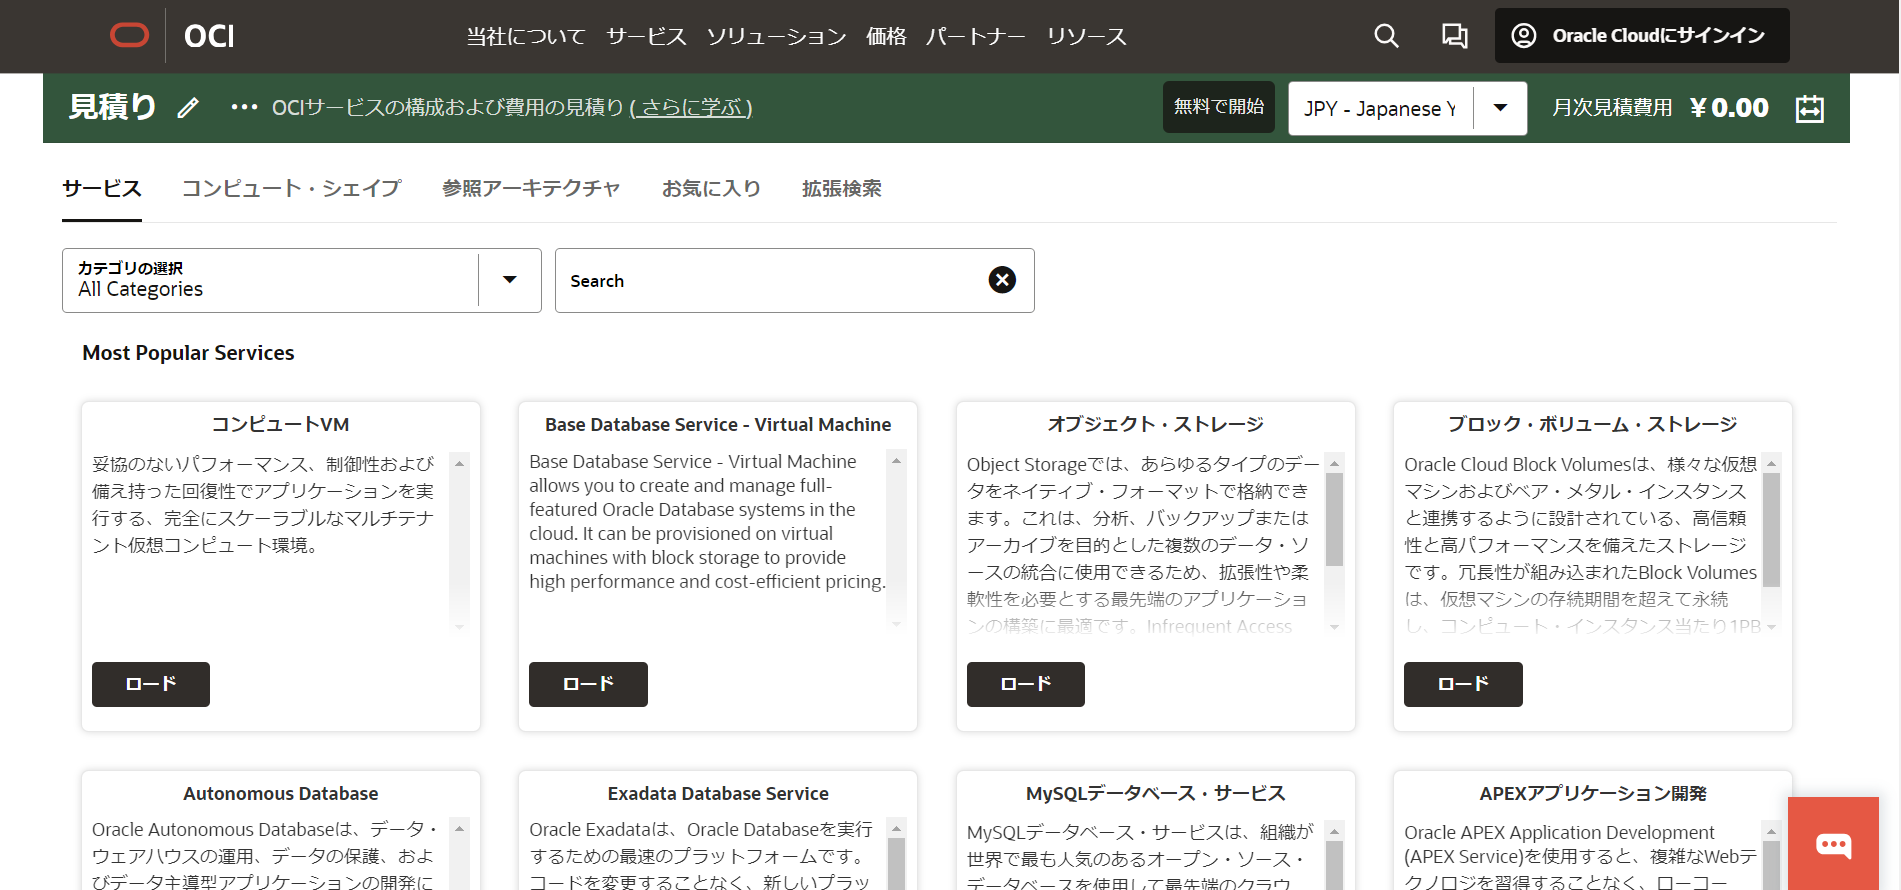1901x890 pixels.
Task: Open the パートナー menu
Action: 976,37
